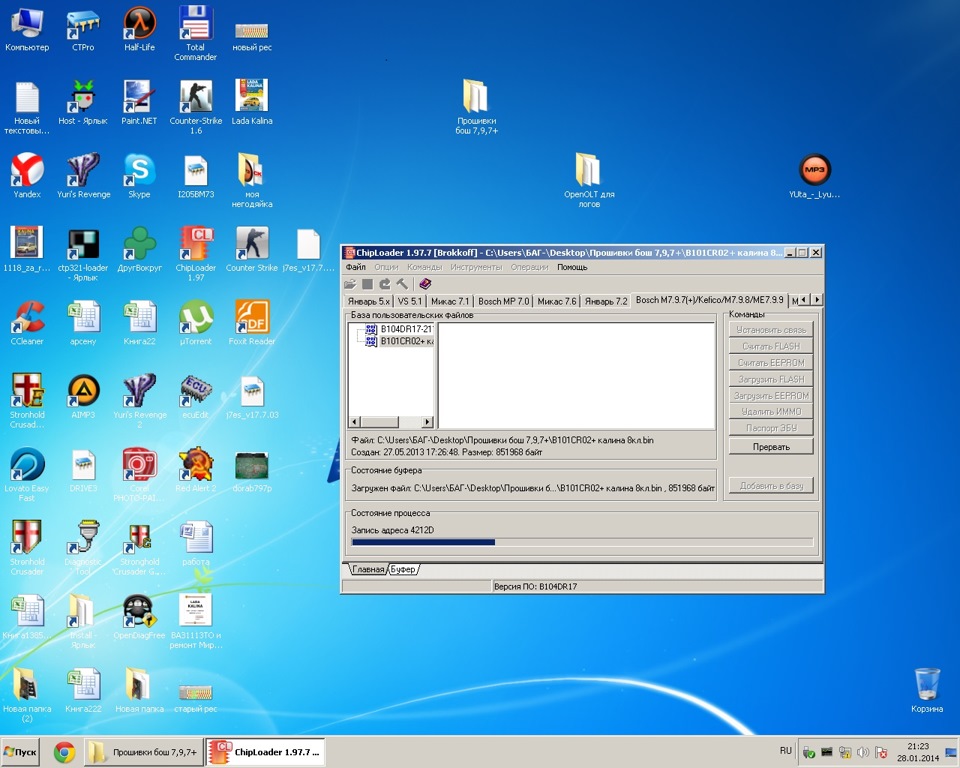Select the j7es_v17.7.03 file icon
Image resolution: width=960 pixels, height=768 pixels.
[x=252, y=396]
